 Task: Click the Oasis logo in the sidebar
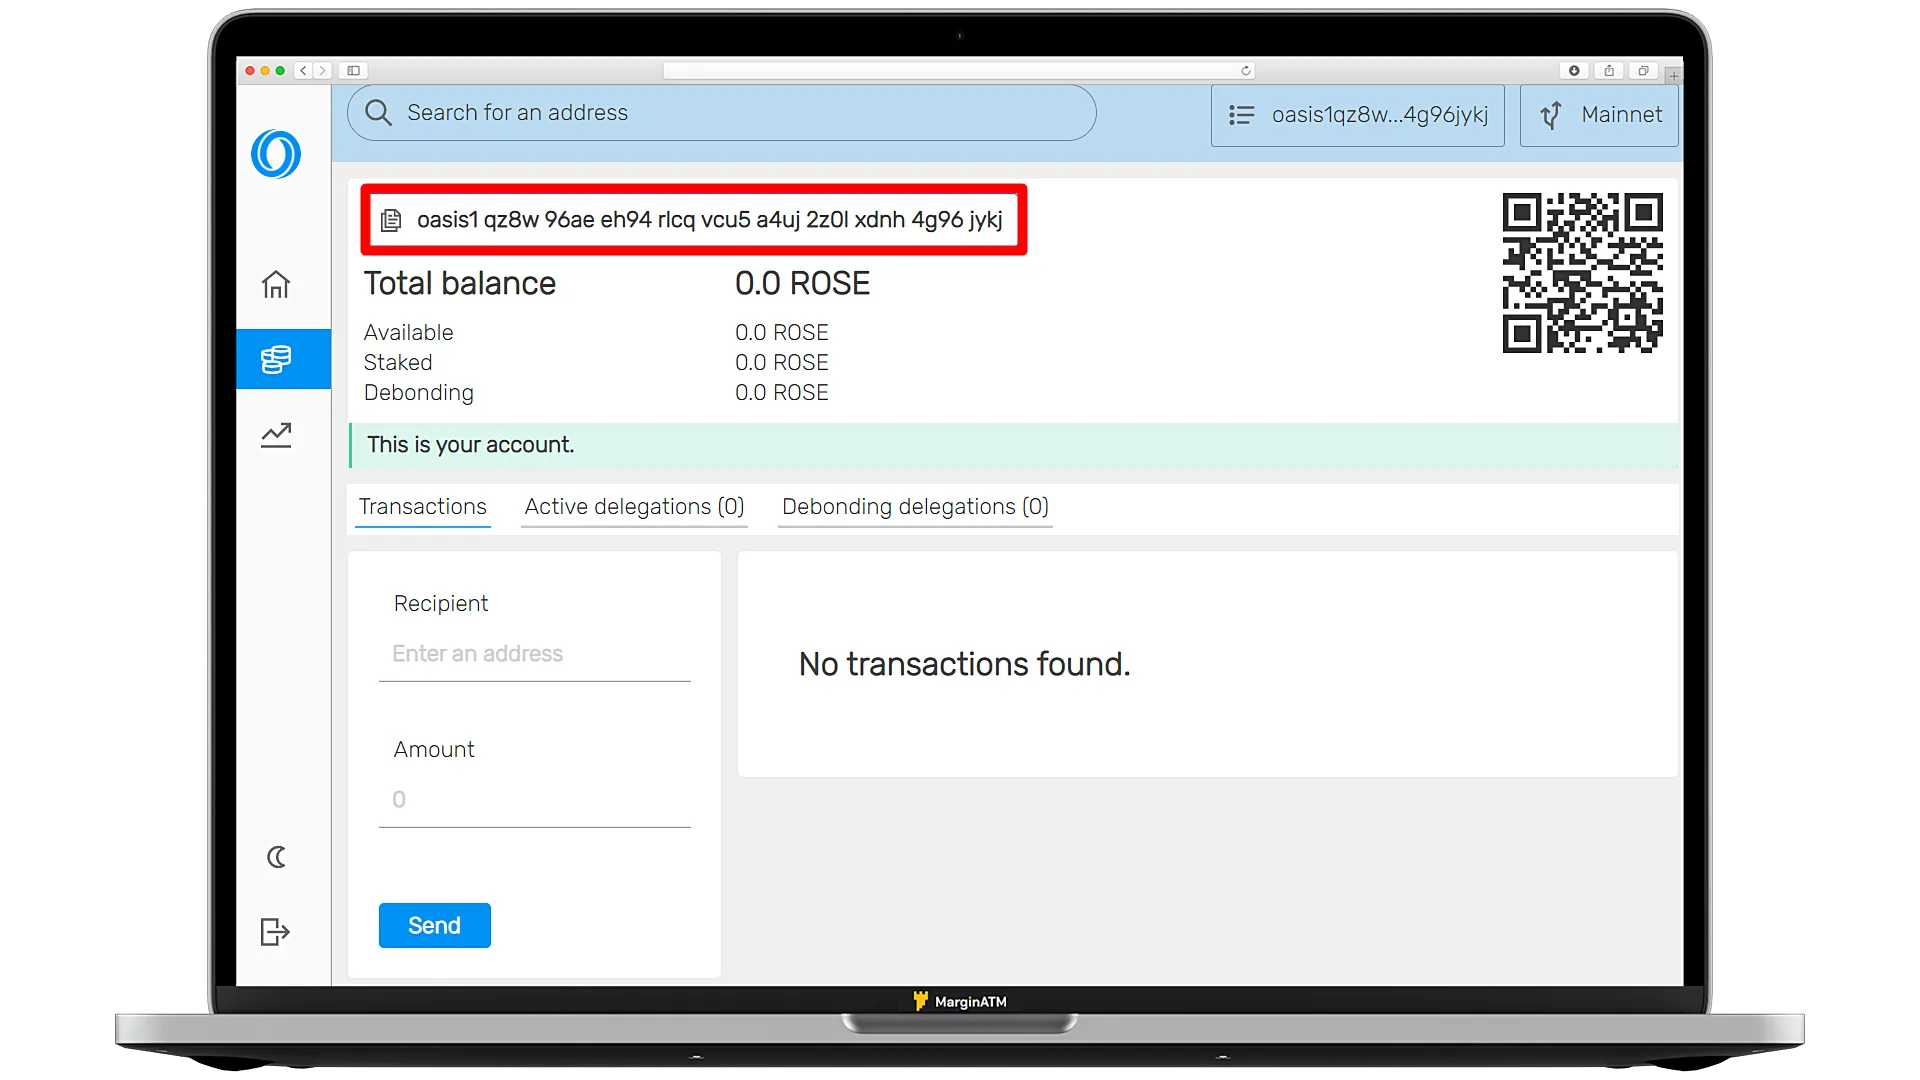pyautogui.click(x=276, y=154)
